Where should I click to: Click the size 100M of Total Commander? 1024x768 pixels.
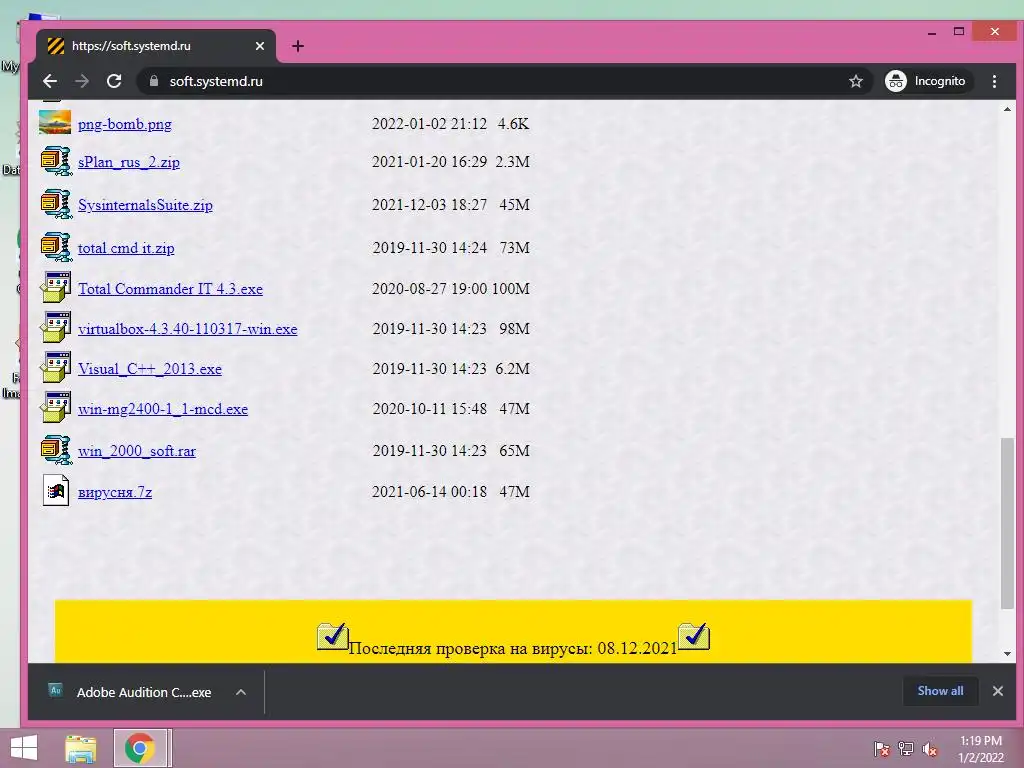pos(510,288)
